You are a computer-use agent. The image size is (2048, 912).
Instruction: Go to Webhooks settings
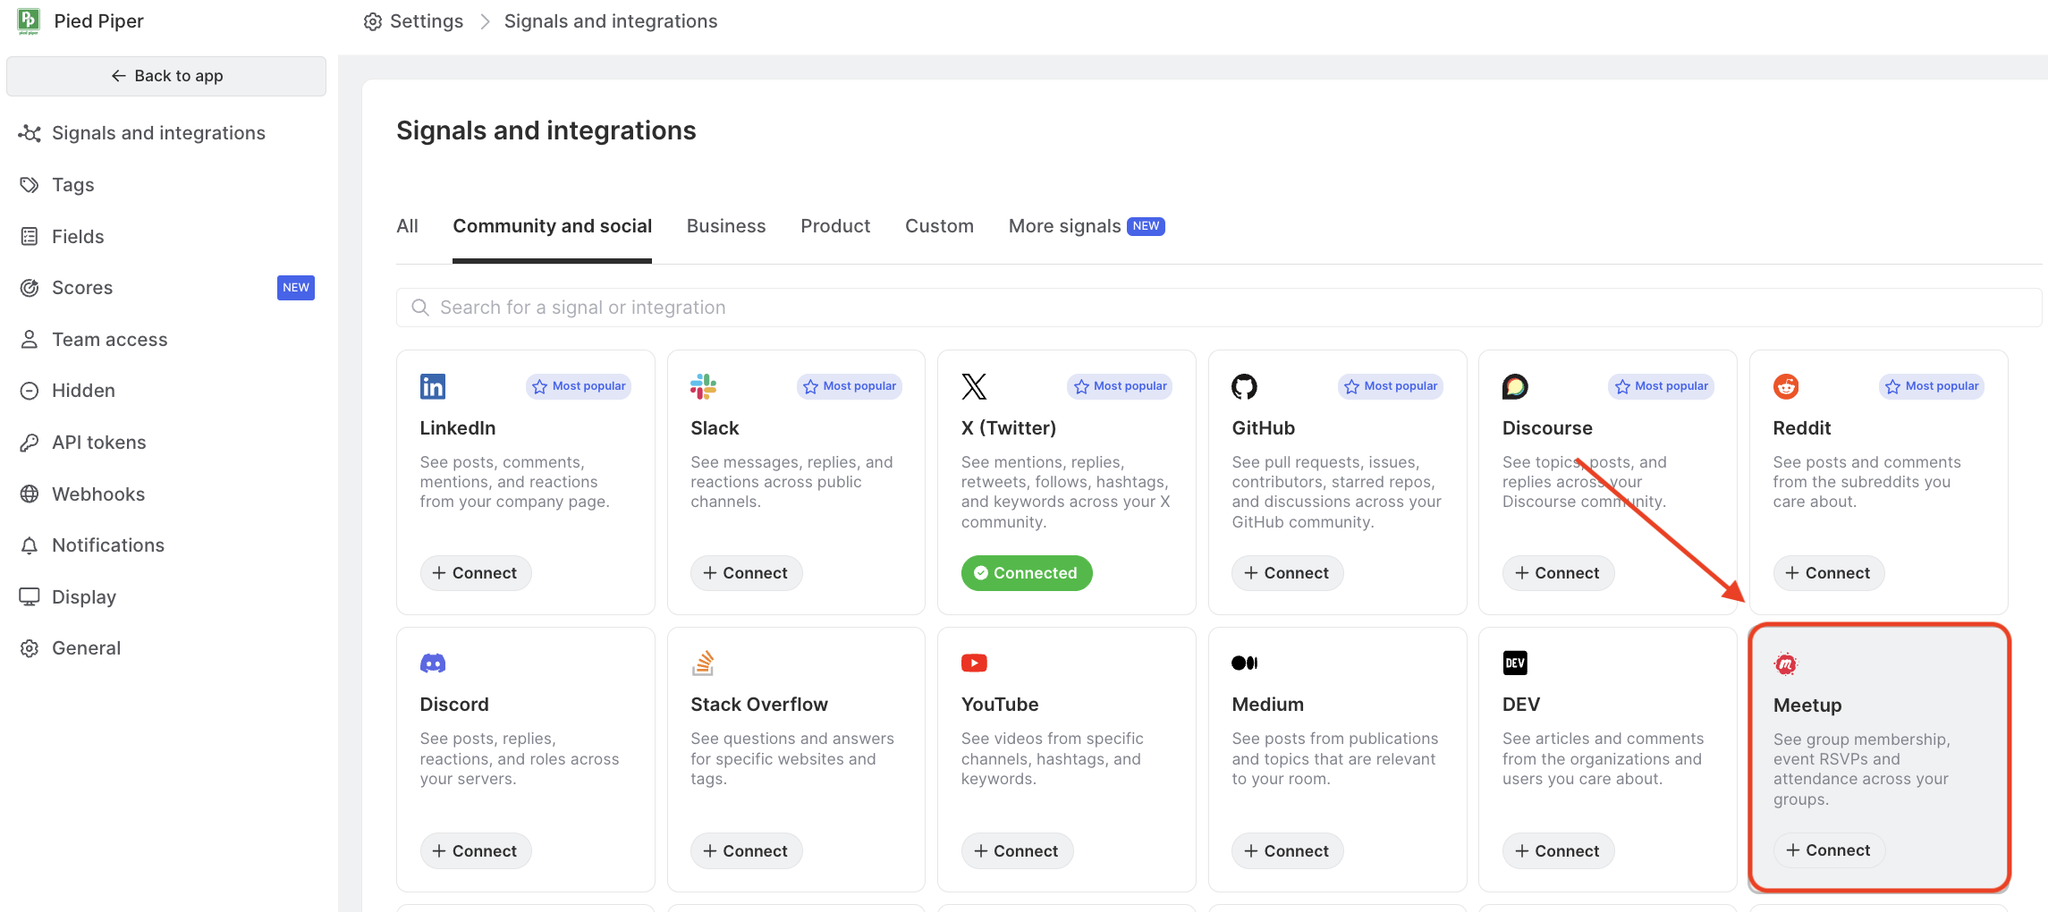click(x=98, y=494)
